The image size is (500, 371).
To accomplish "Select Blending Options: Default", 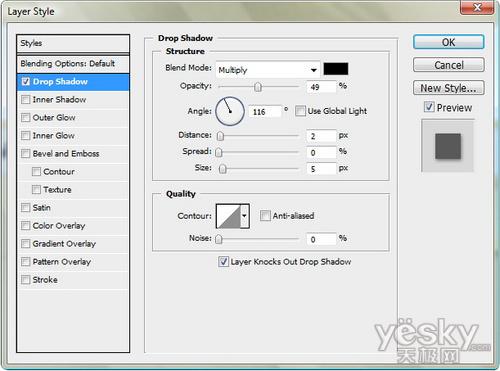I will [73, 64].
